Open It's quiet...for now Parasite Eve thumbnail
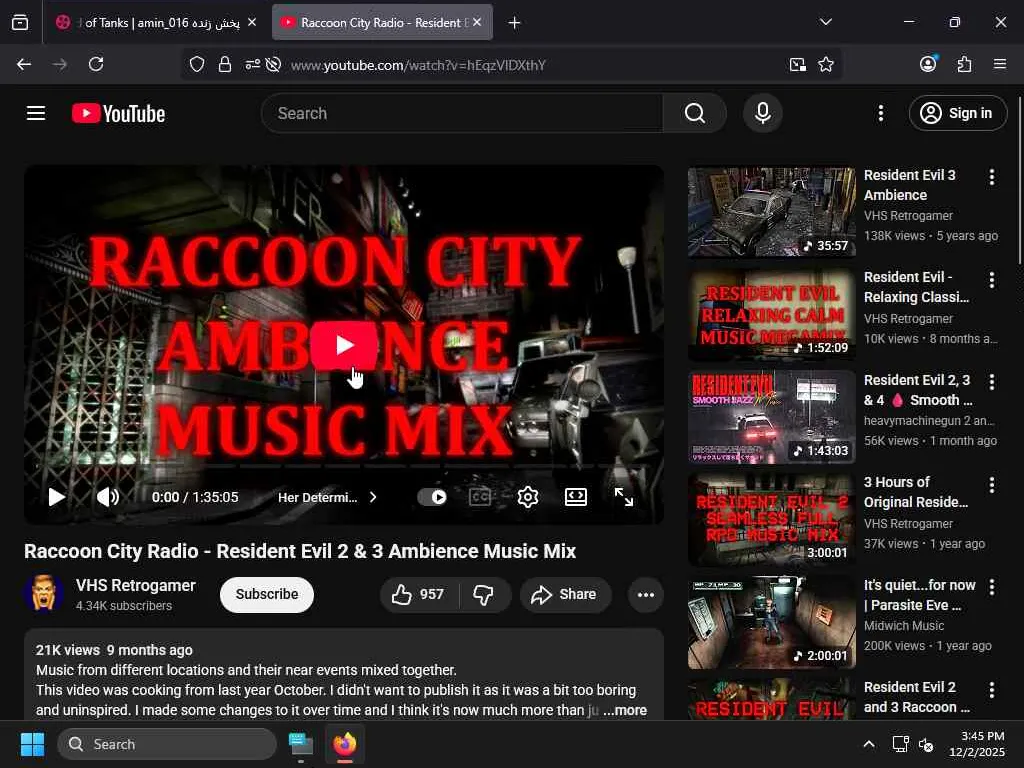This screenshot has height=768, width=1024. tap(771, 622)
